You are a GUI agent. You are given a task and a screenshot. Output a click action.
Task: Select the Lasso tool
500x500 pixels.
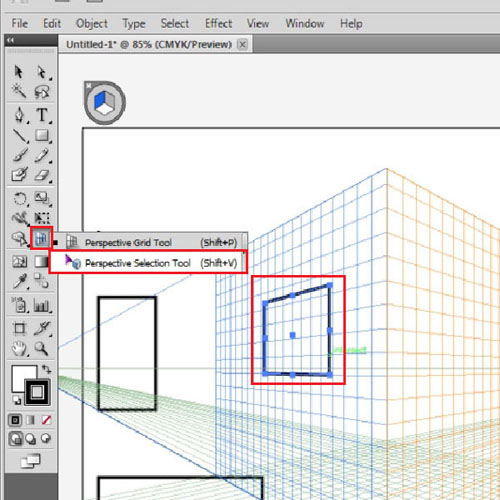coord(42,92)
